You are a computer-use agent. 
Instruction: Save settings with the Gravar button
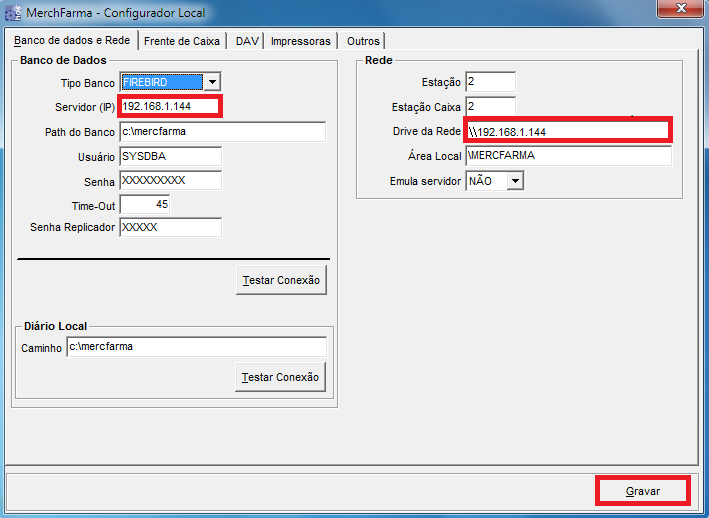click(x=643, y=491)
